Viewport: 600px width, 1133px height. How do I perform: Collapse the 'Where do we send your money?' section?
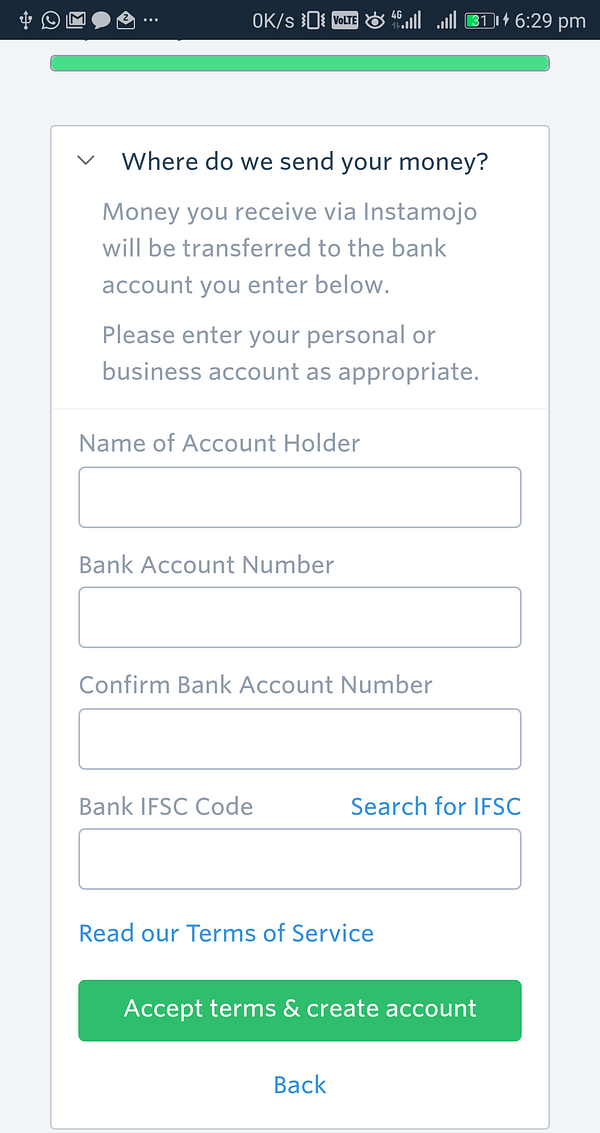point(86,161)
